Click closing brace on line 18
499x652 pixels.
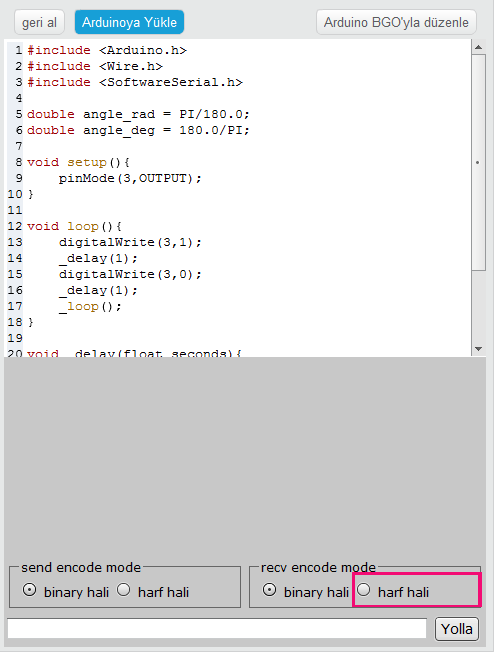[30, 322]
